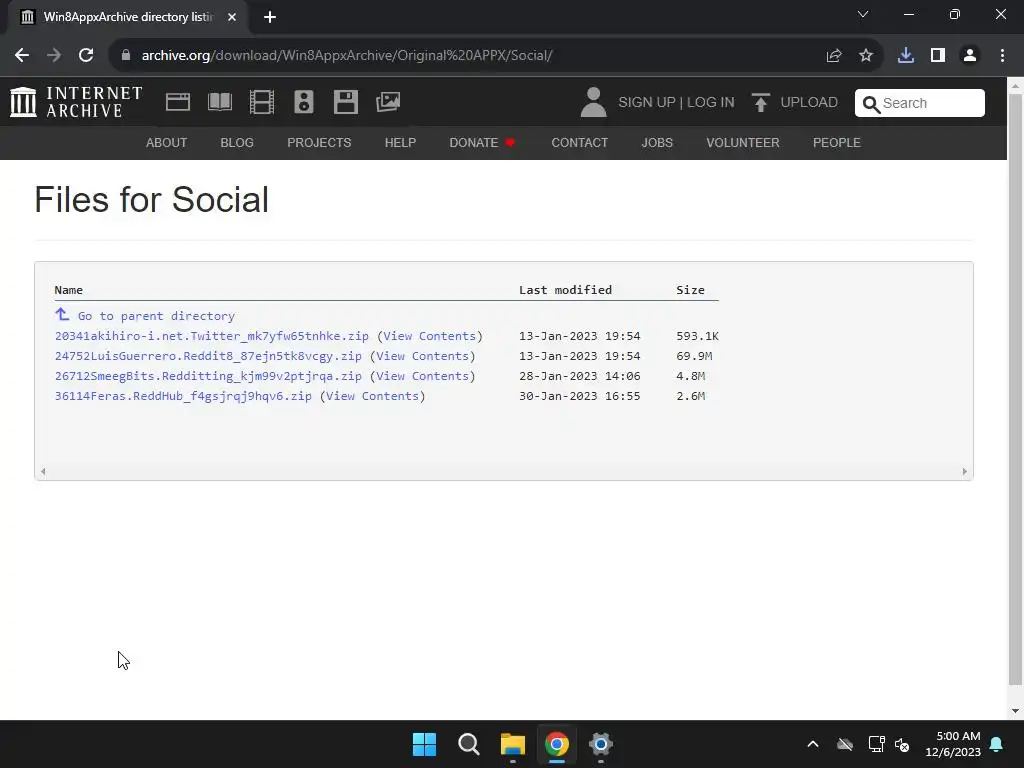Open the Internet Archive home logo
The image size is (1024, 768).
pyautogui.click(x=76, y=103)
